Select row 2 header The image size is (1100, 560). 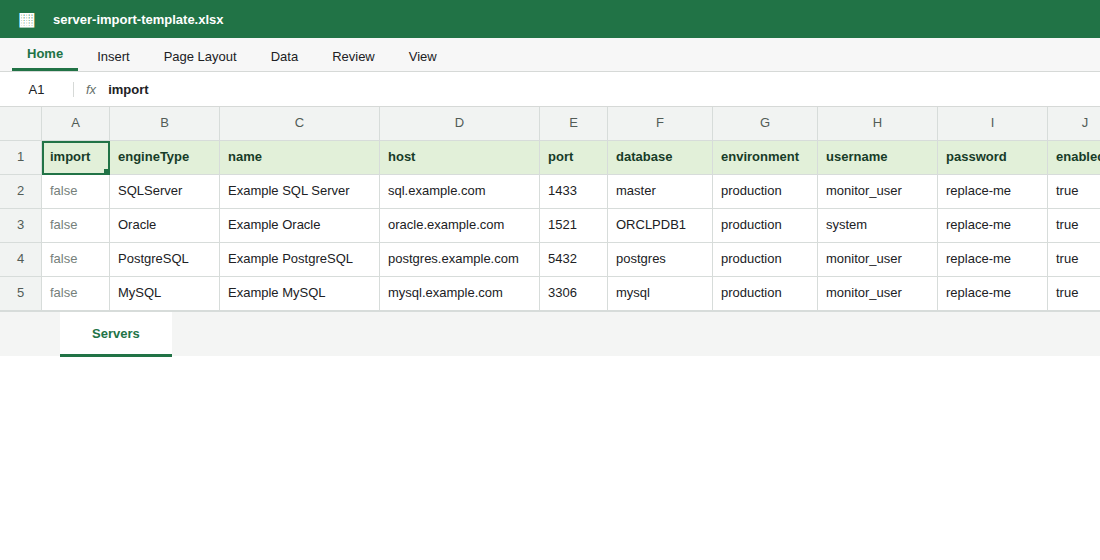point(20,191)
